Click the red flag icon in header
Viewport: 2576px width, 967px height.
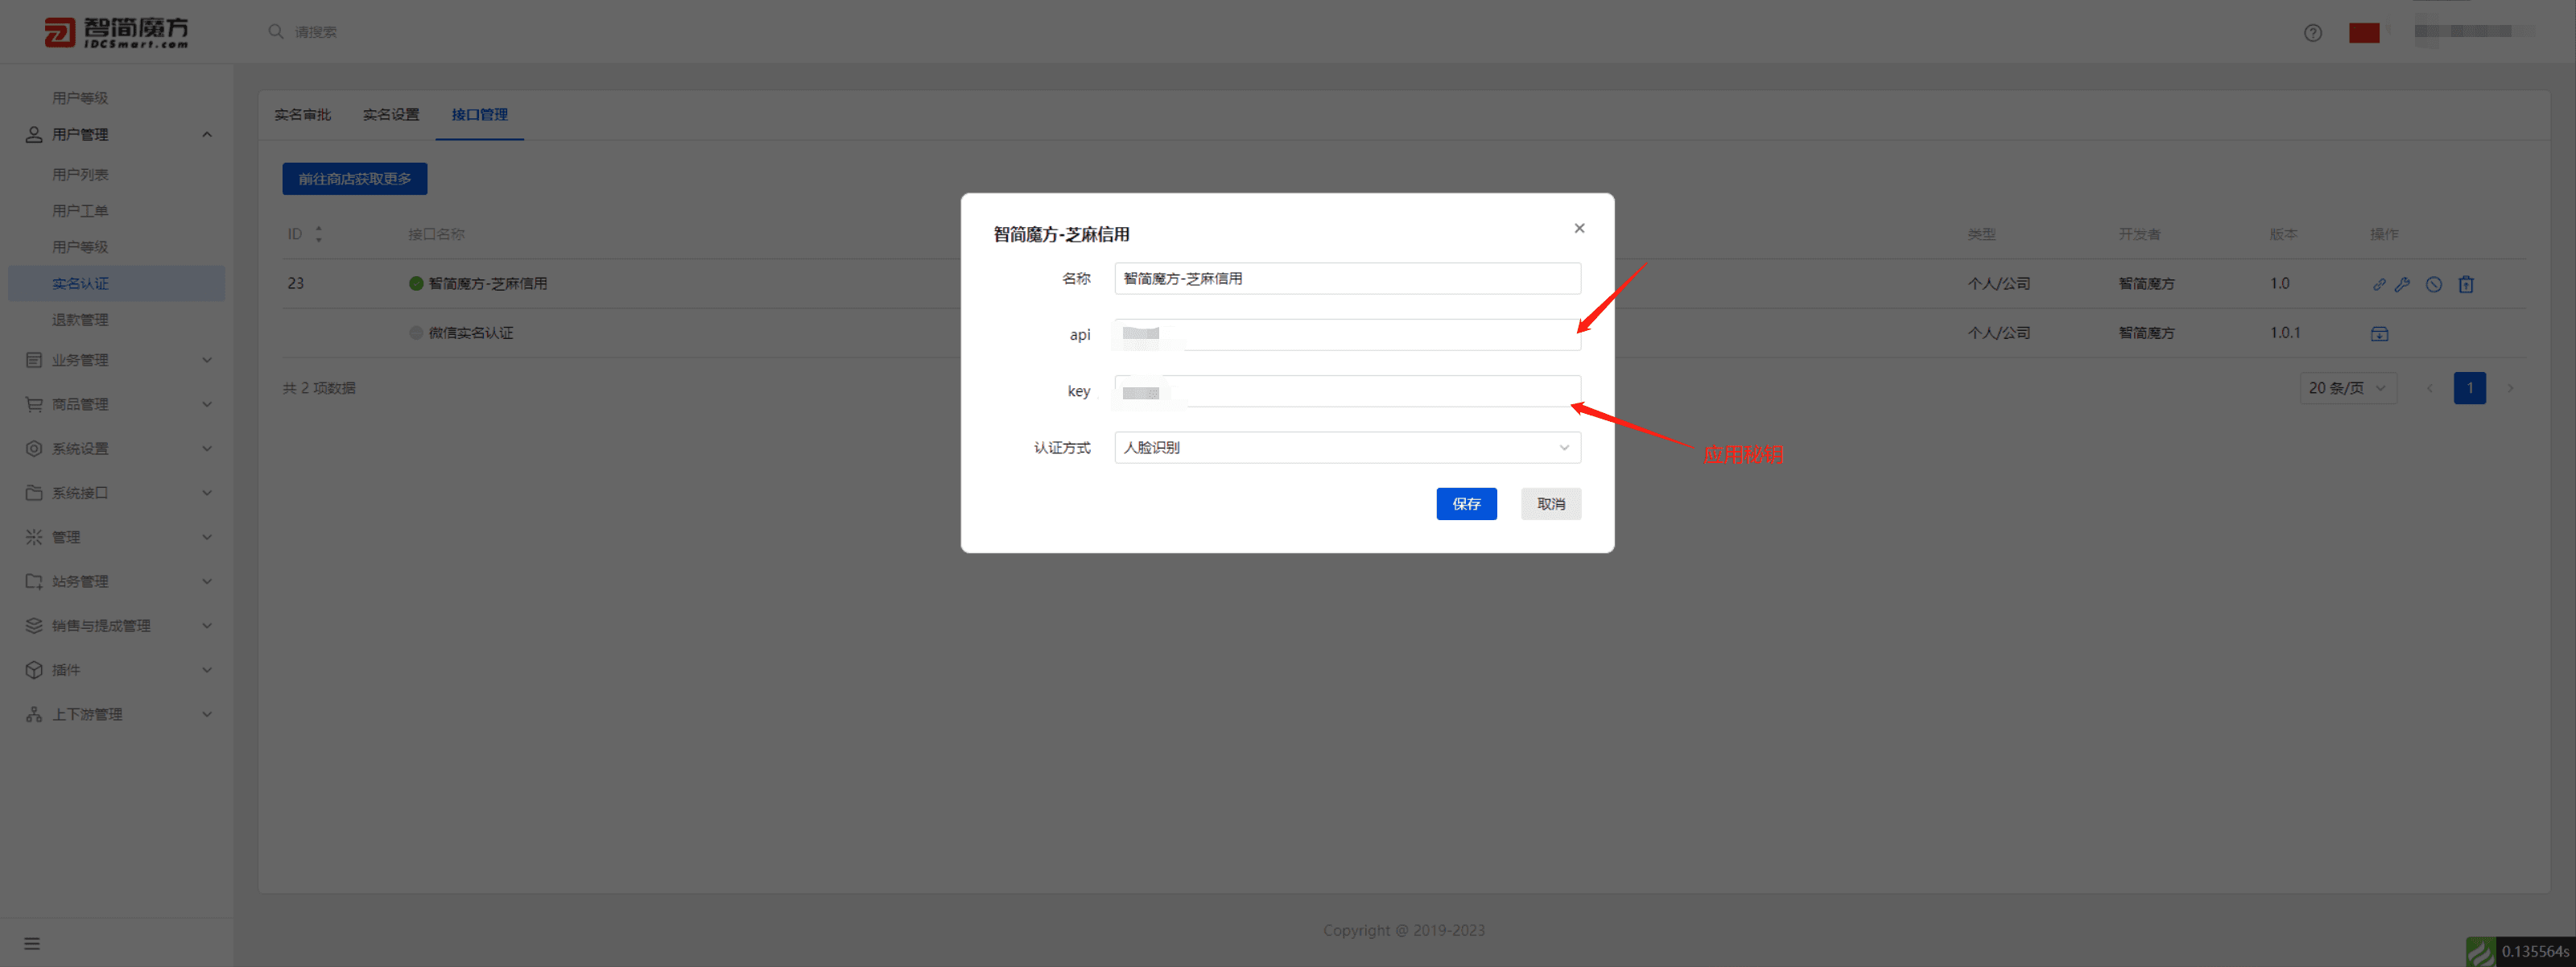2363,33
